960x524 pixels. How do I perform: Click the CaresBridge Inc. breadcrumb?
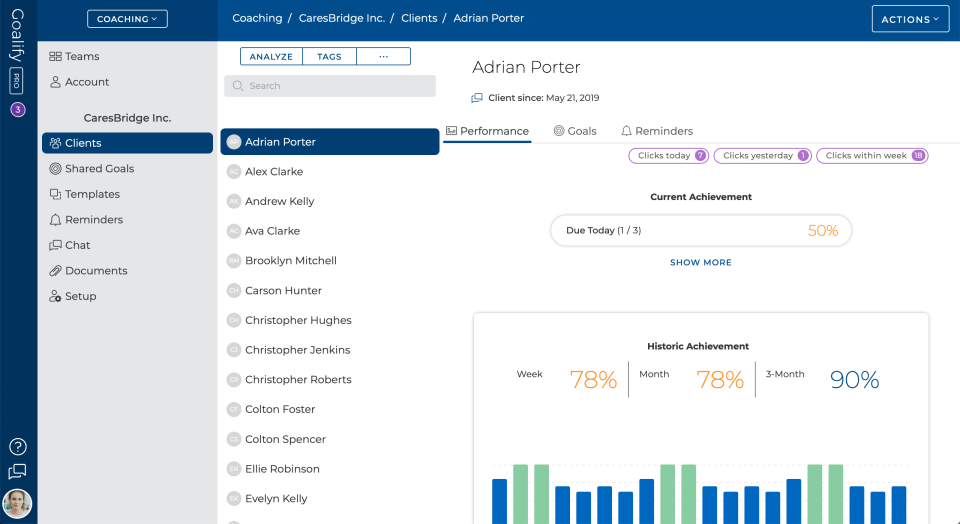point(342,18)
